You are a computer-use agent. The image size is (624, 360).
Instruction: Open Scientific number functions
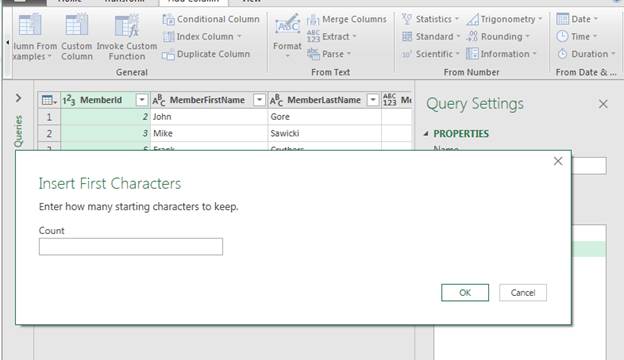[431, 54]
